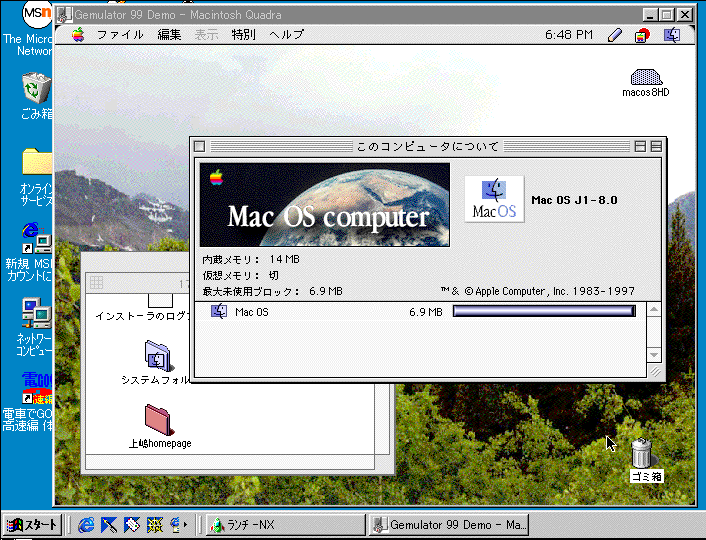Open the 特別 menu

pyautogui.click(x=244, y=35)
